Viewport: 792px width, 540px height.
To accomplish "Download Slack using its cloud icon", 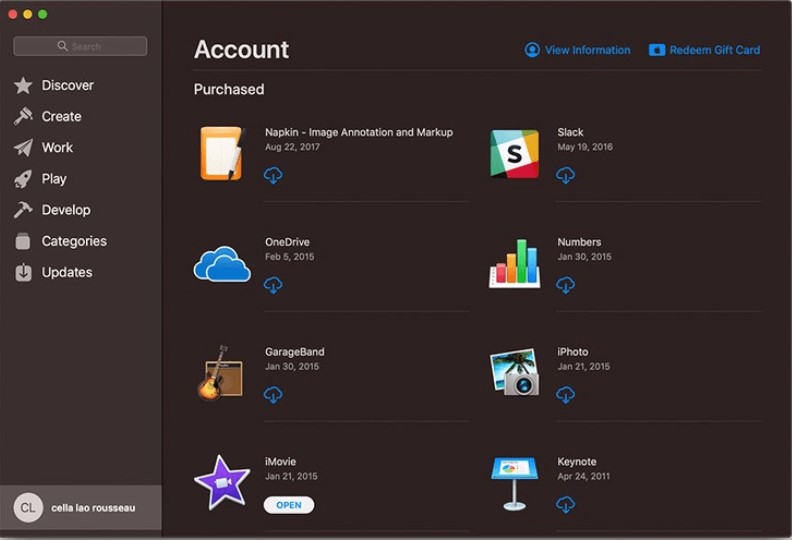I will point(565,175).
